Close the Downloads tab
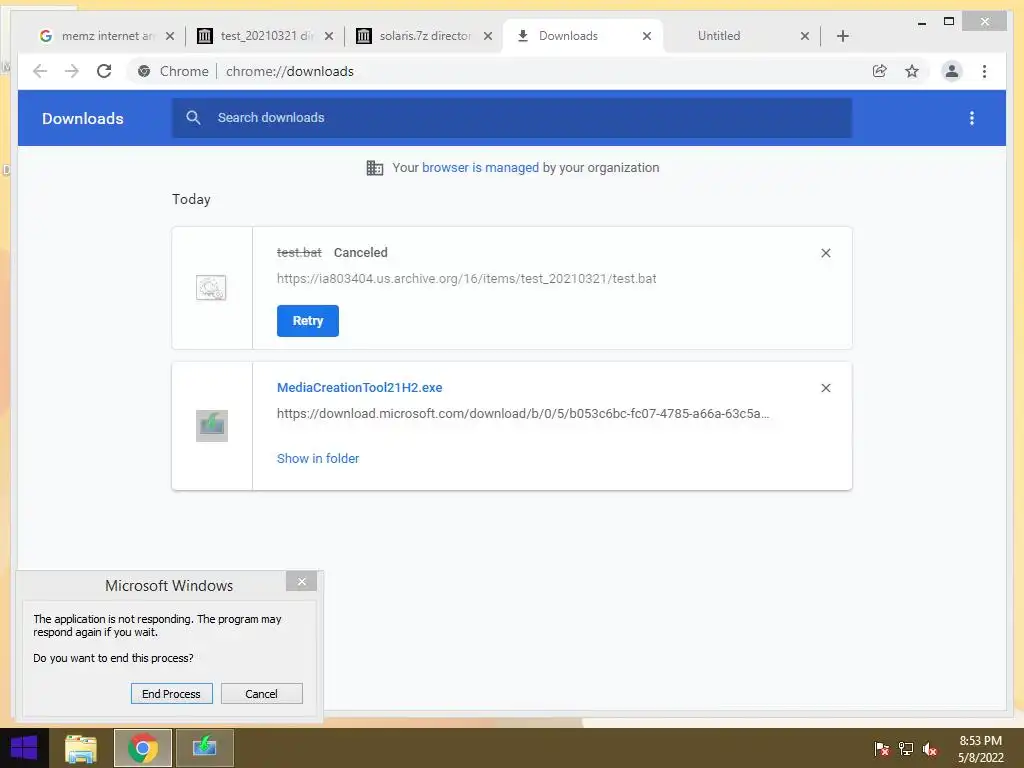Image resolution: width=1024 pixels, height=768 pixels. click(x=647, y=36)
